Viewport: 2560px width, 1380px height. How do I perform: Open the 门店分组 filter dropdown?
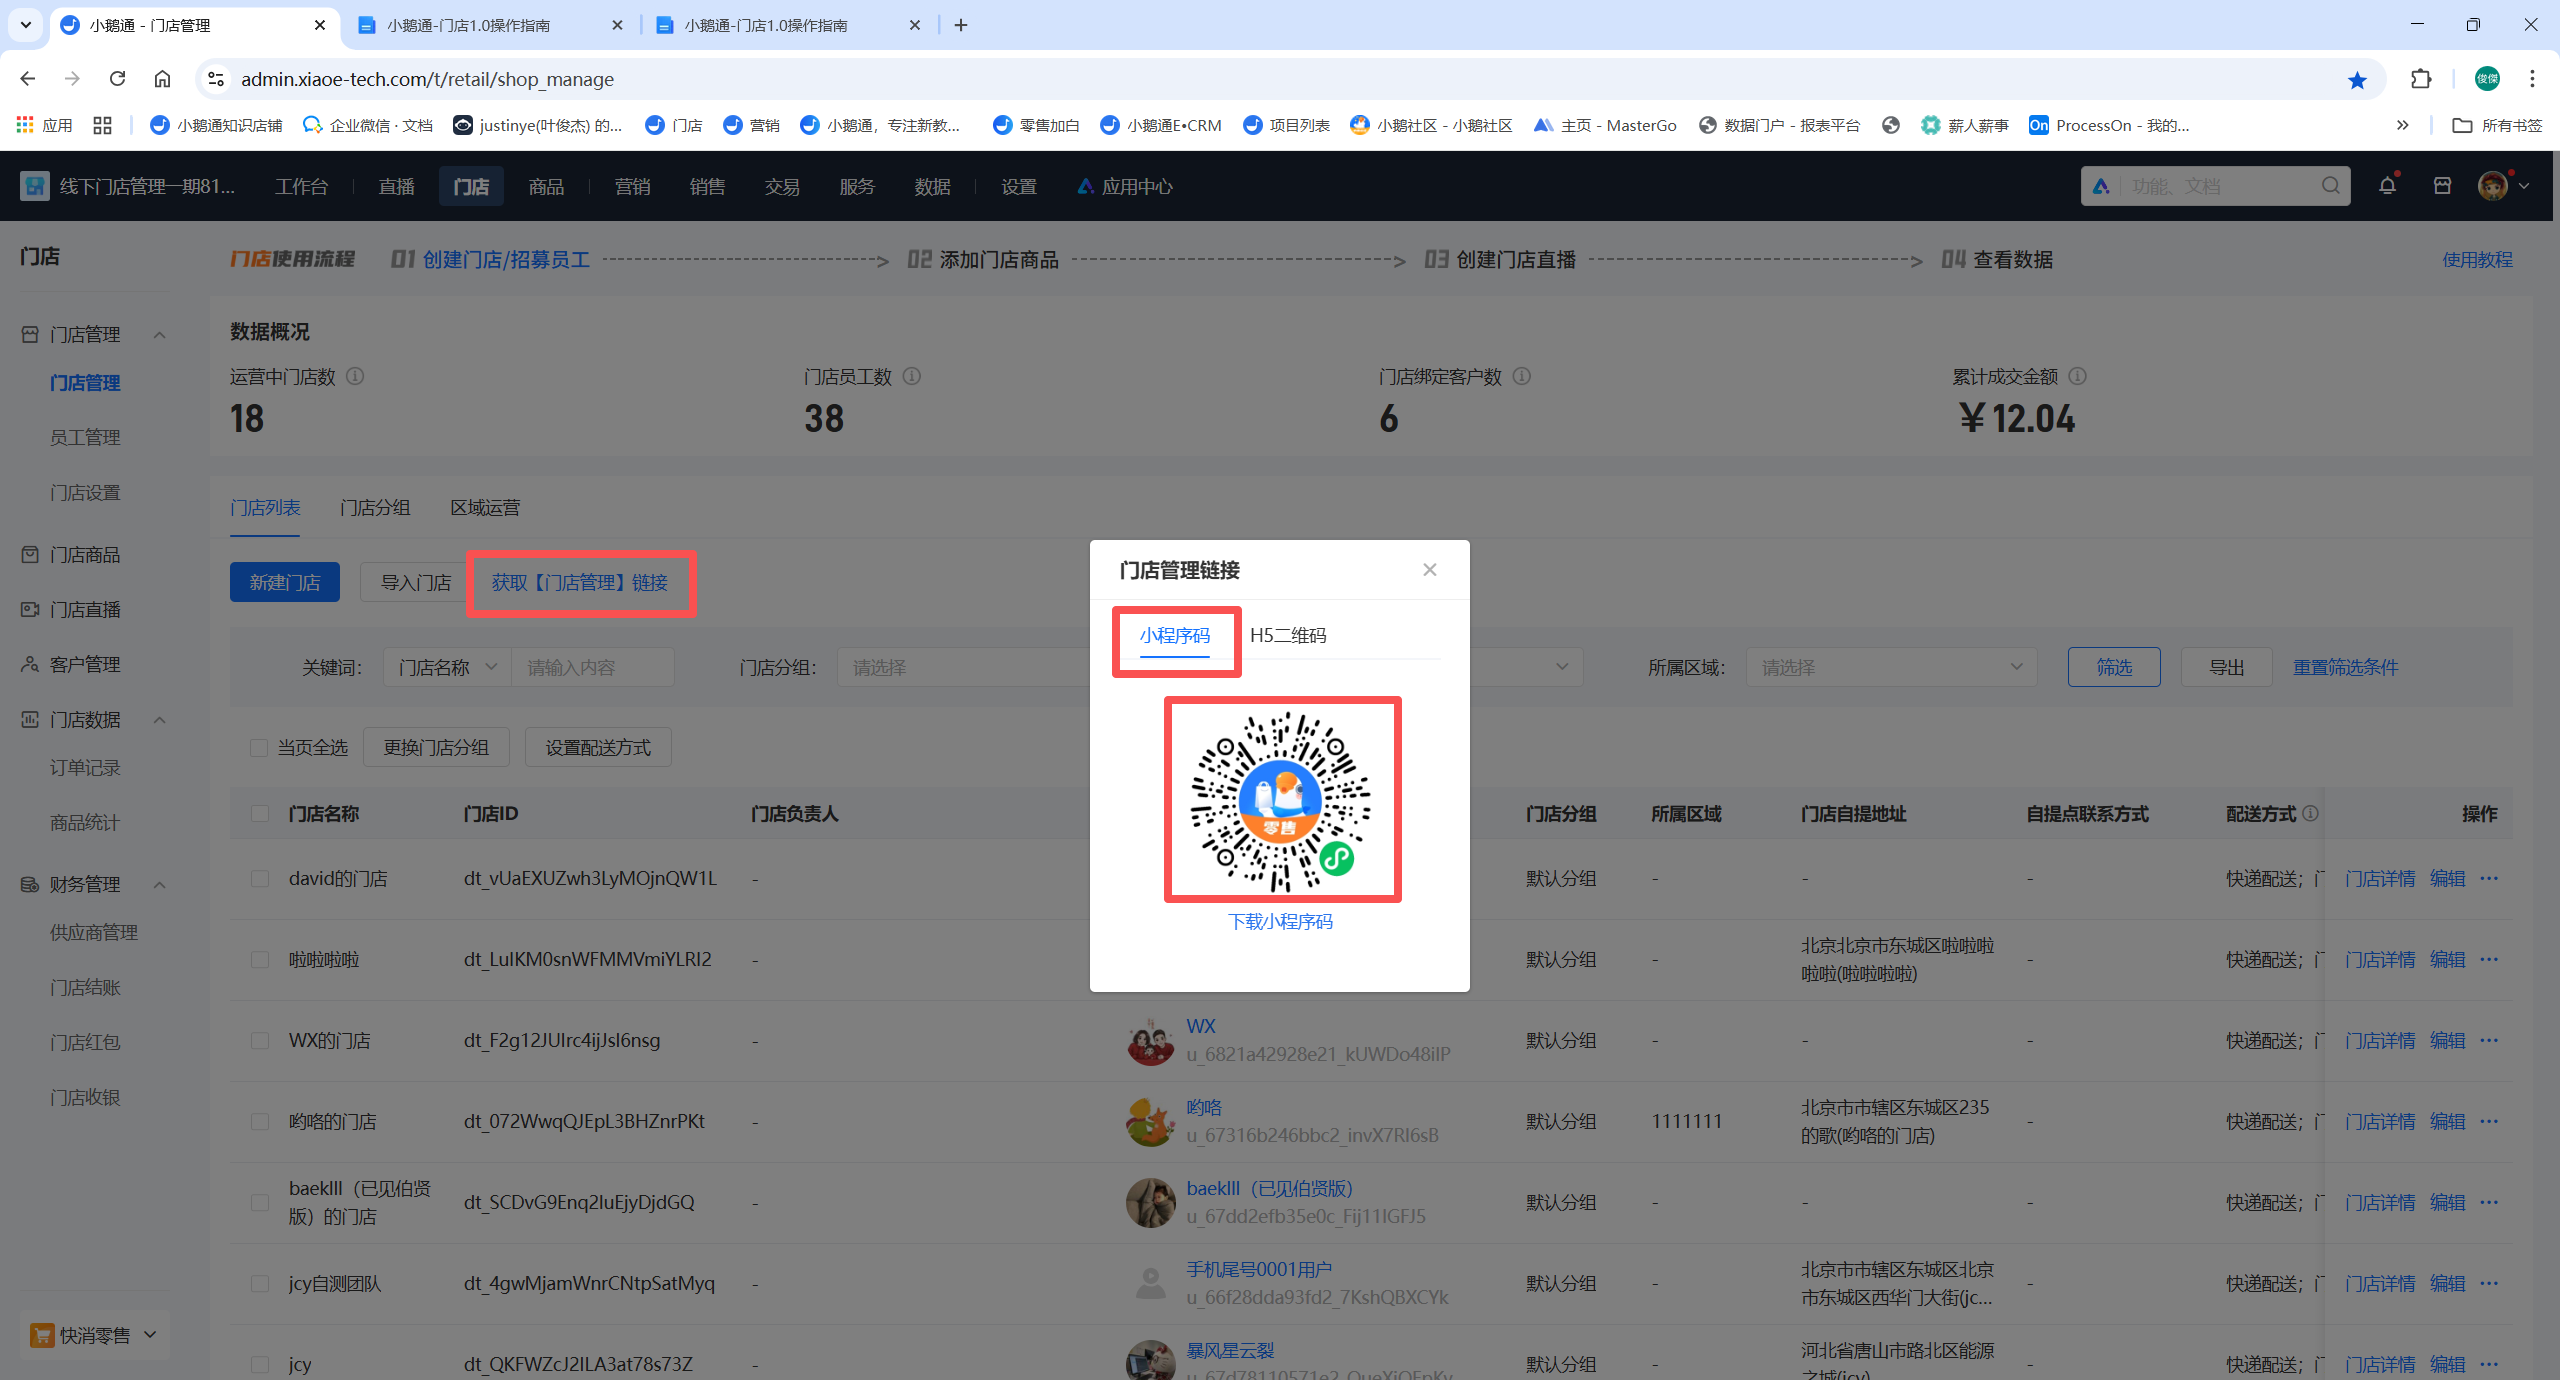click(x=962, y=667)
